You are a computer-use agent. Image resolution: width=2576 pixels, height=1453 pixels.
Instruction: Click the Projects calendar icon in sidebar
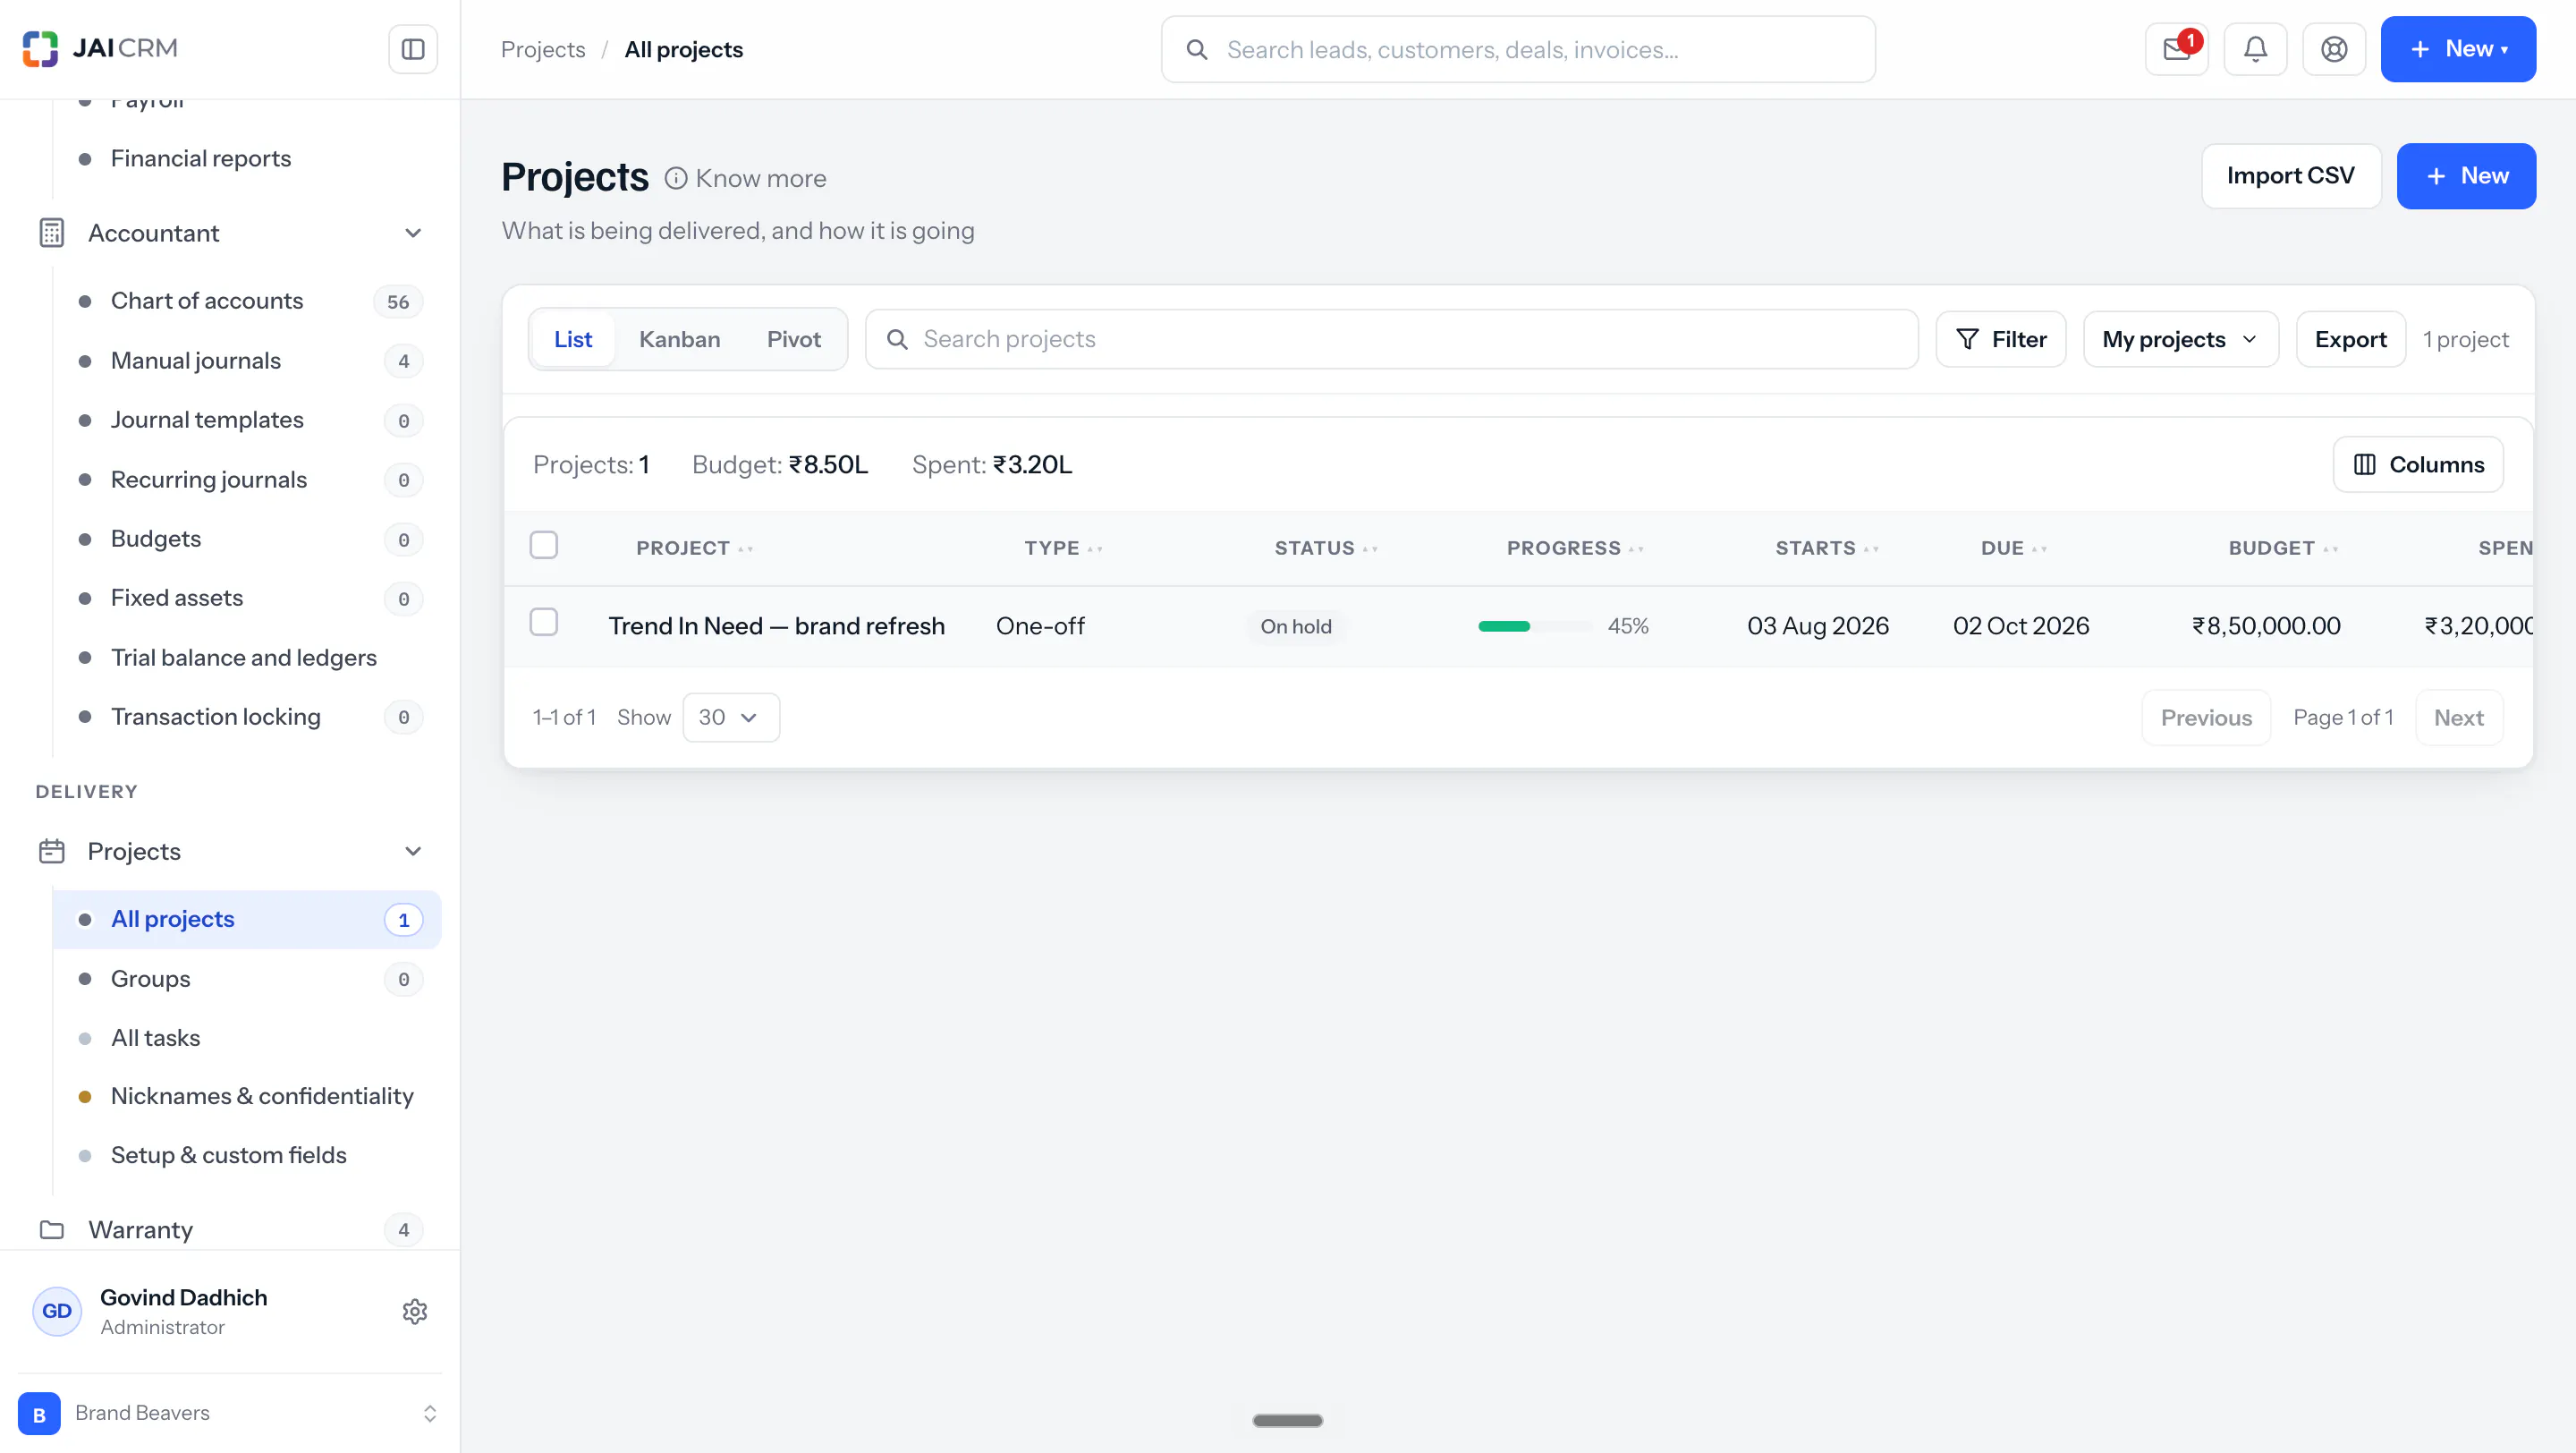coord(51,851)
